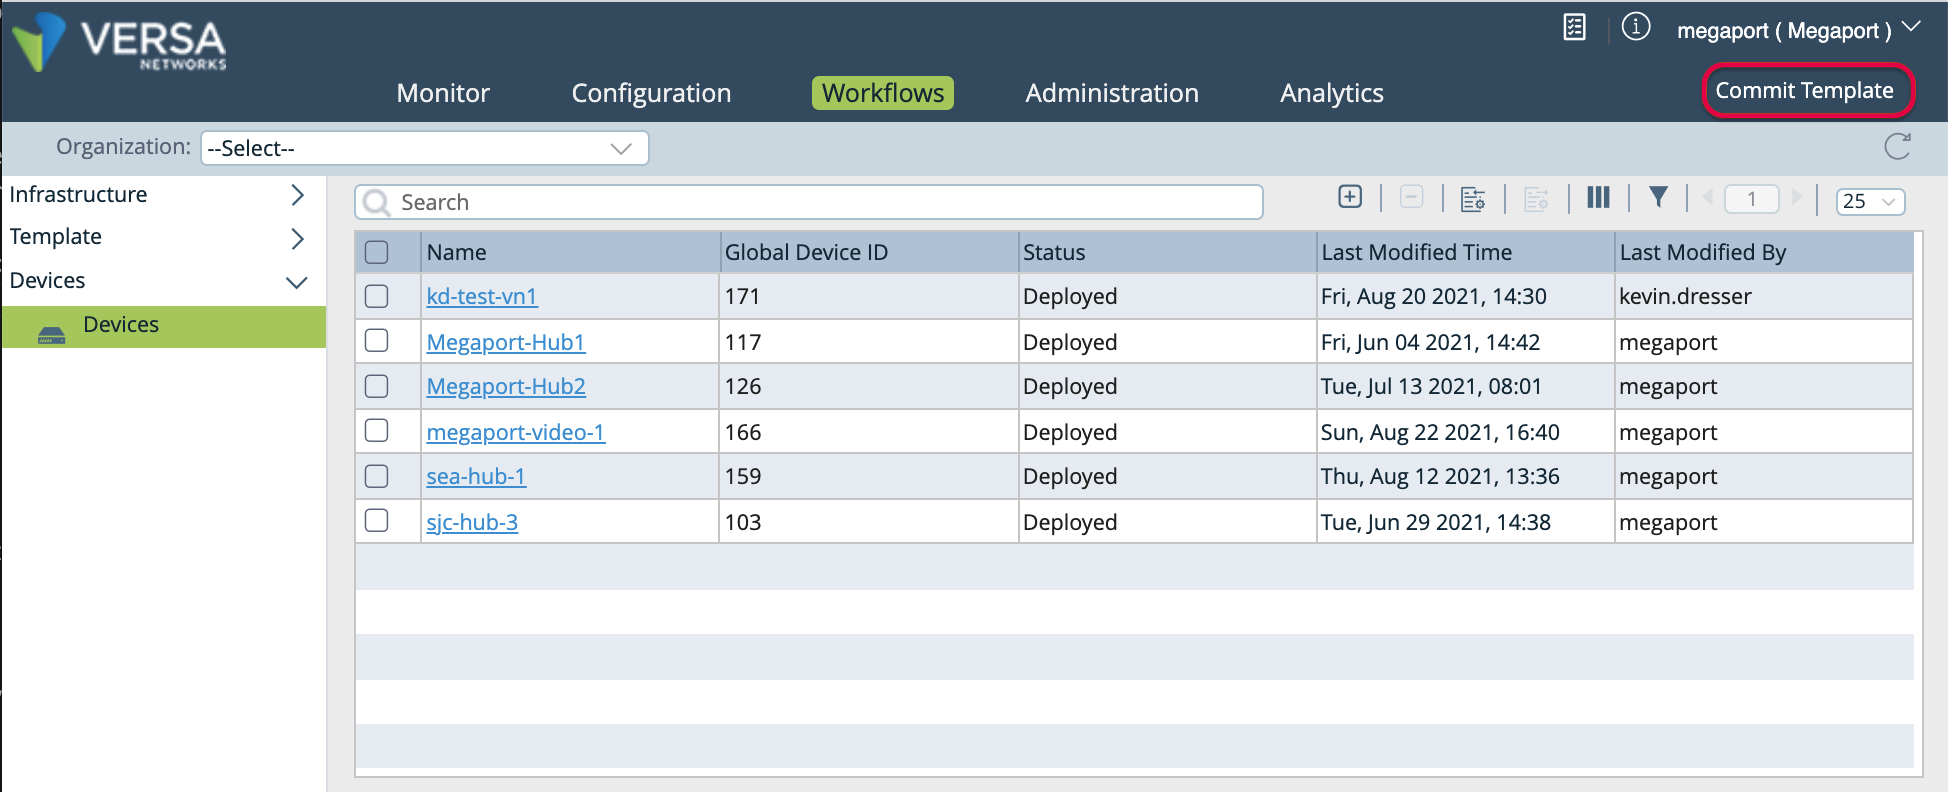Viewport: 1948px width, 792px height.
Task: Click the filter funnel icon
Action: [x=1658, y=198]
